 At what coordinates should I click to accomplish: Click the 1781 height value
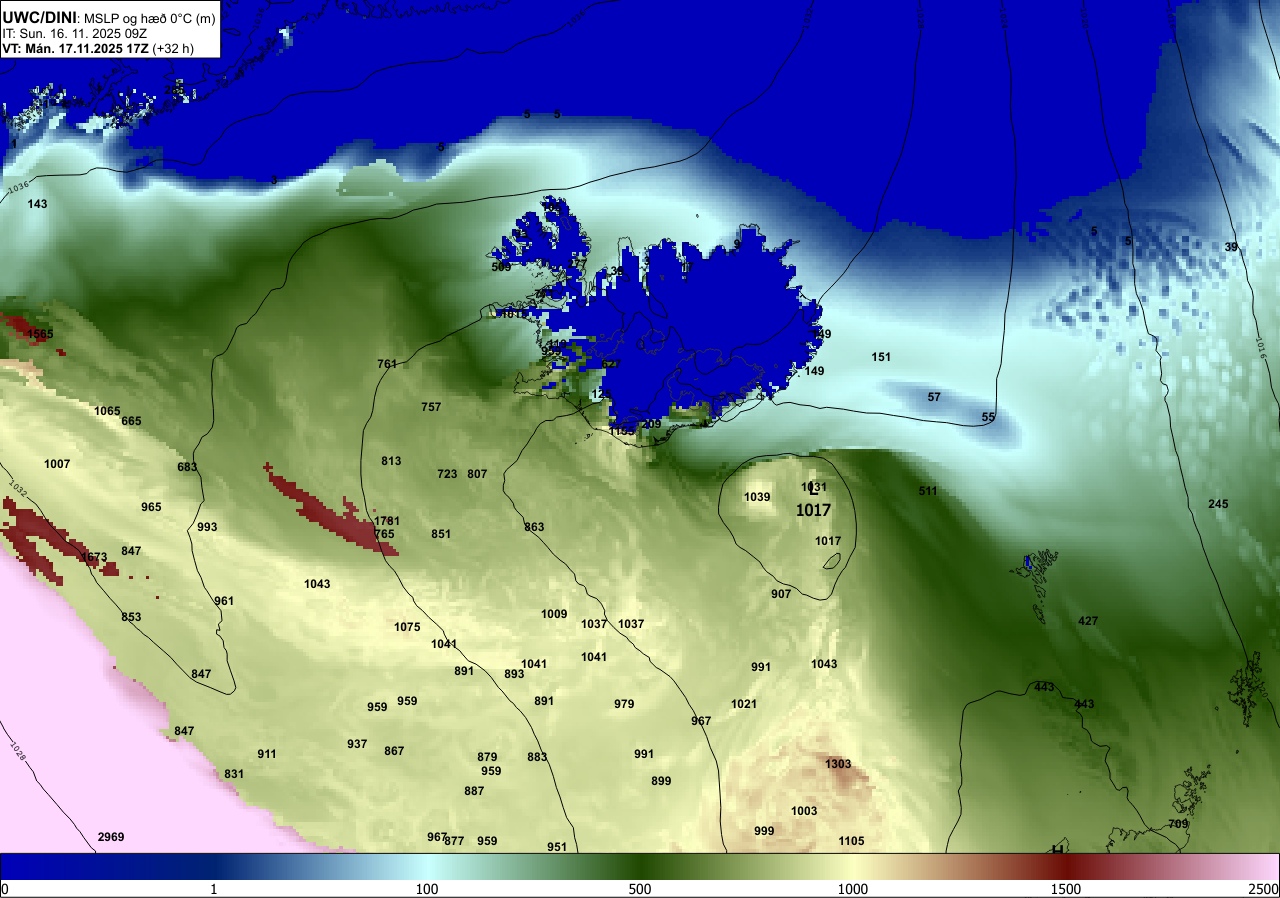click(386, 522)
